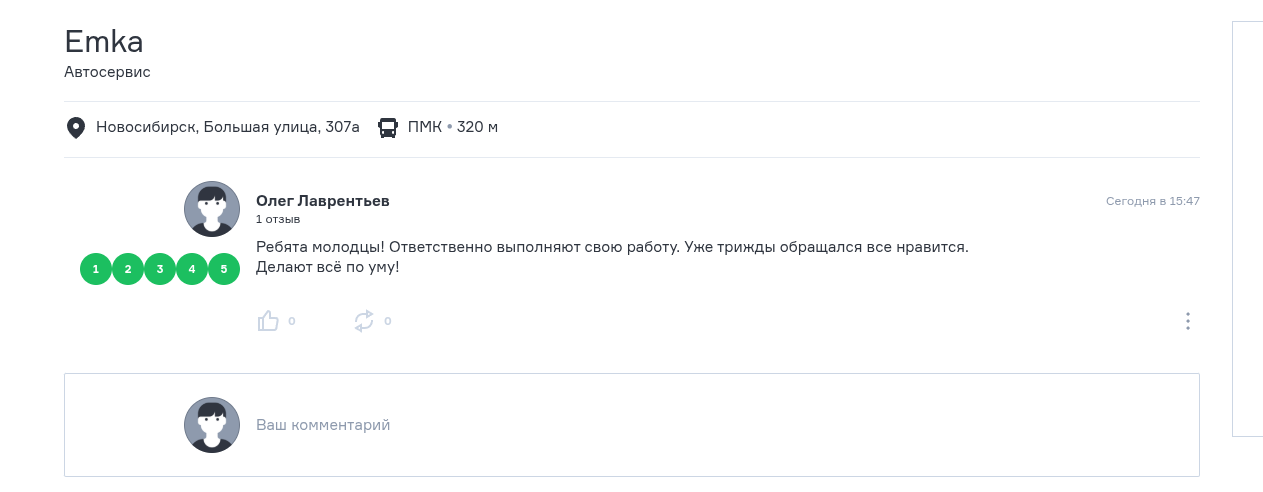Click the 'Сегодня в 15:47' timestamp
The height and width of the screenshot is (492, 1263).
tap(1152, 201)
